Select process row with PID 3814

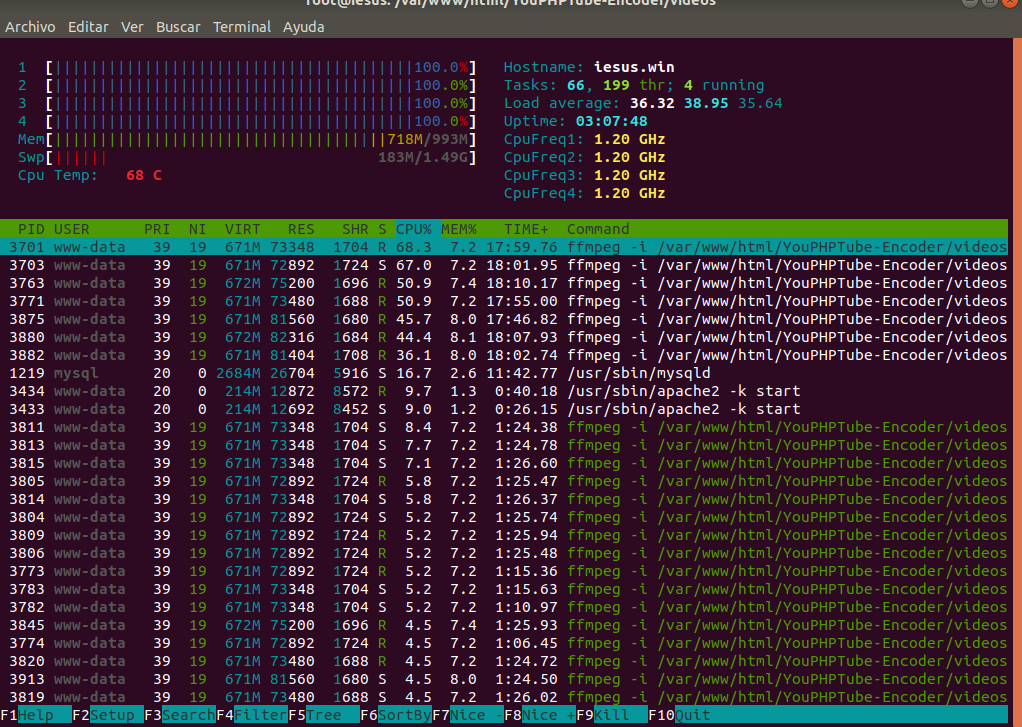pyautogui.click(x=504, y=499)
